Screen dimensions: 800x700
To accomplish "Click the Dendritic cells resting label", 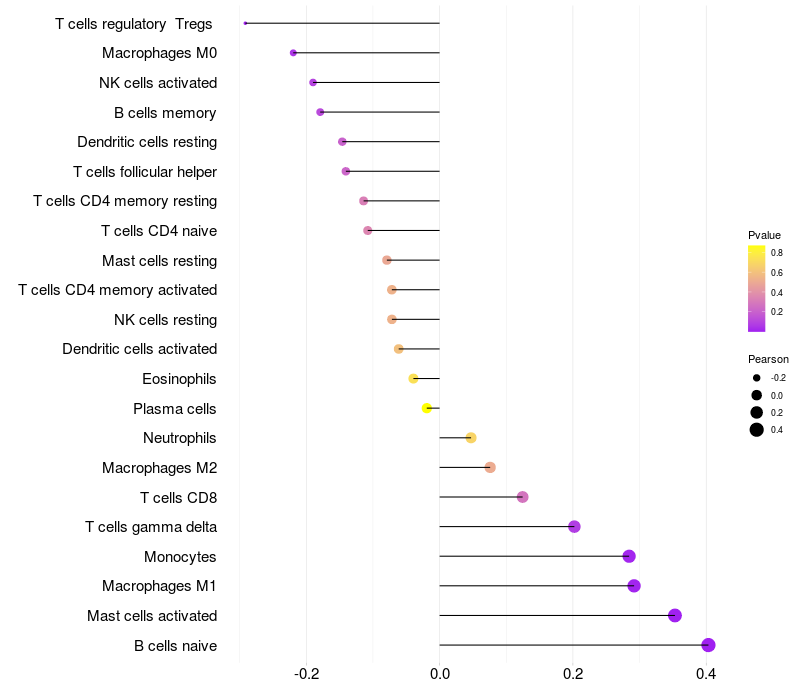I will coord(147,142).
